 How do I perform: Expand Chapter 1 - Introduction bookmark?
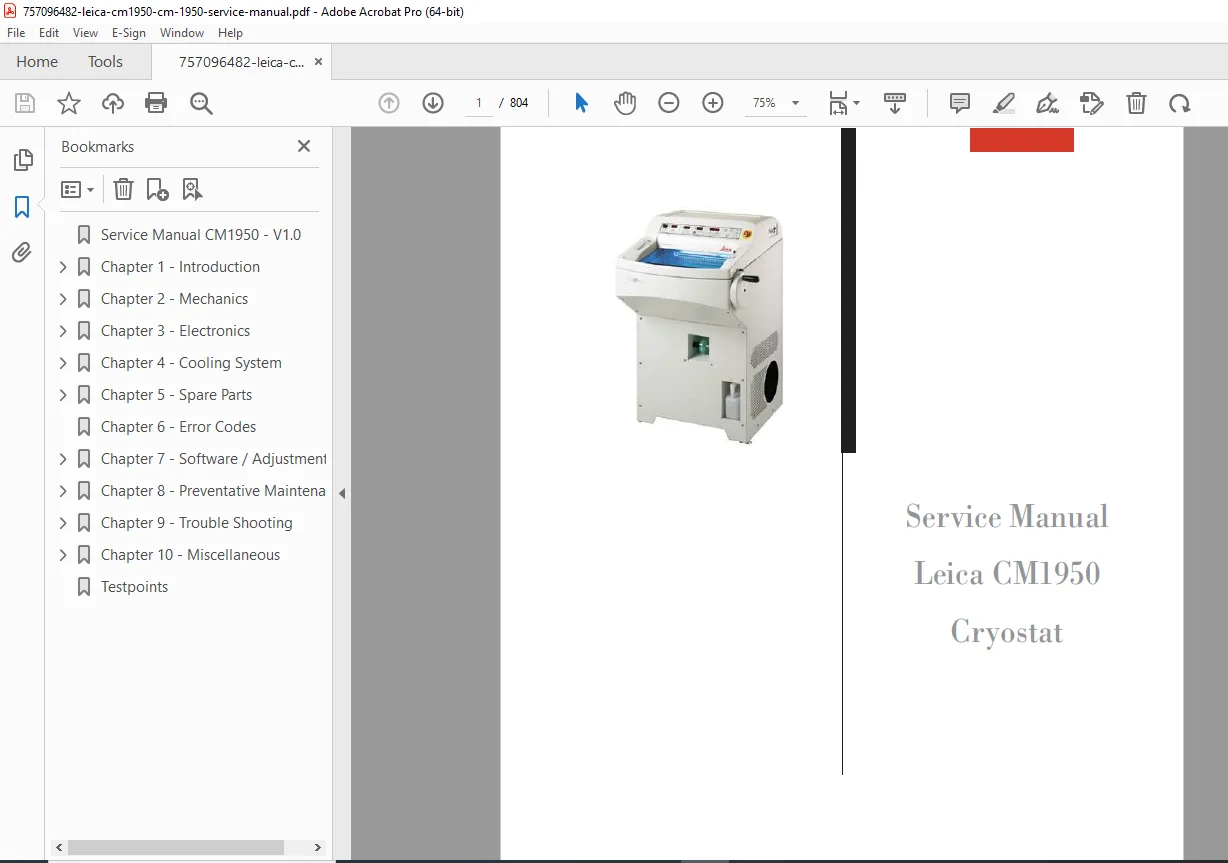click(x=63, y=267)
